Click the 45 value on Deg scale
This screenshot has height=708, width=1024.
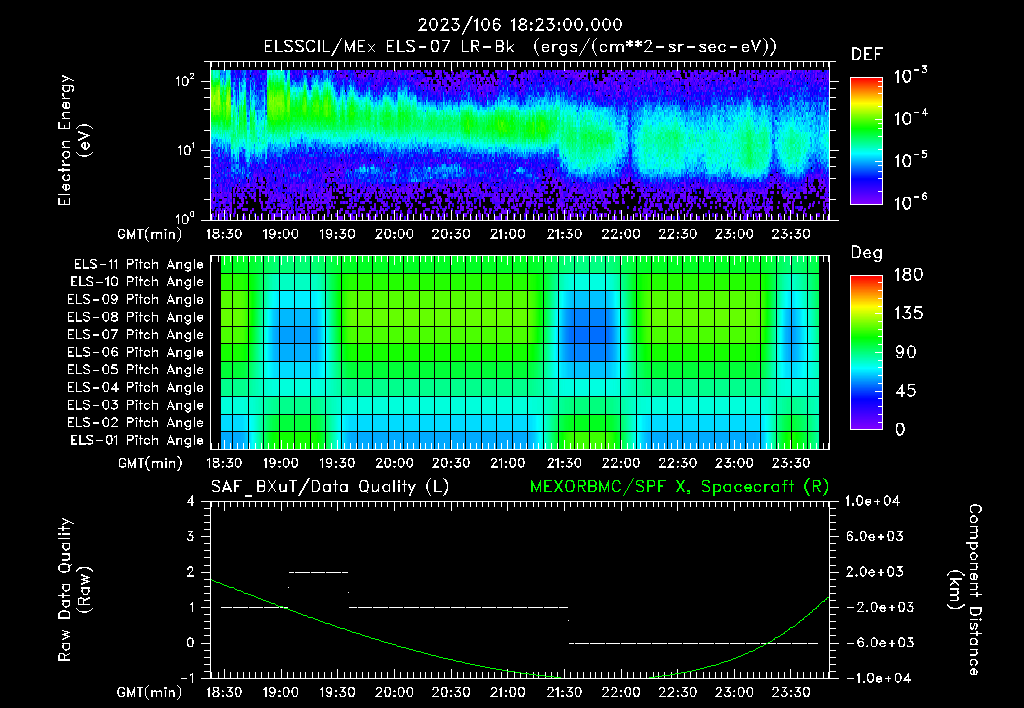click(x=906, y=391)
